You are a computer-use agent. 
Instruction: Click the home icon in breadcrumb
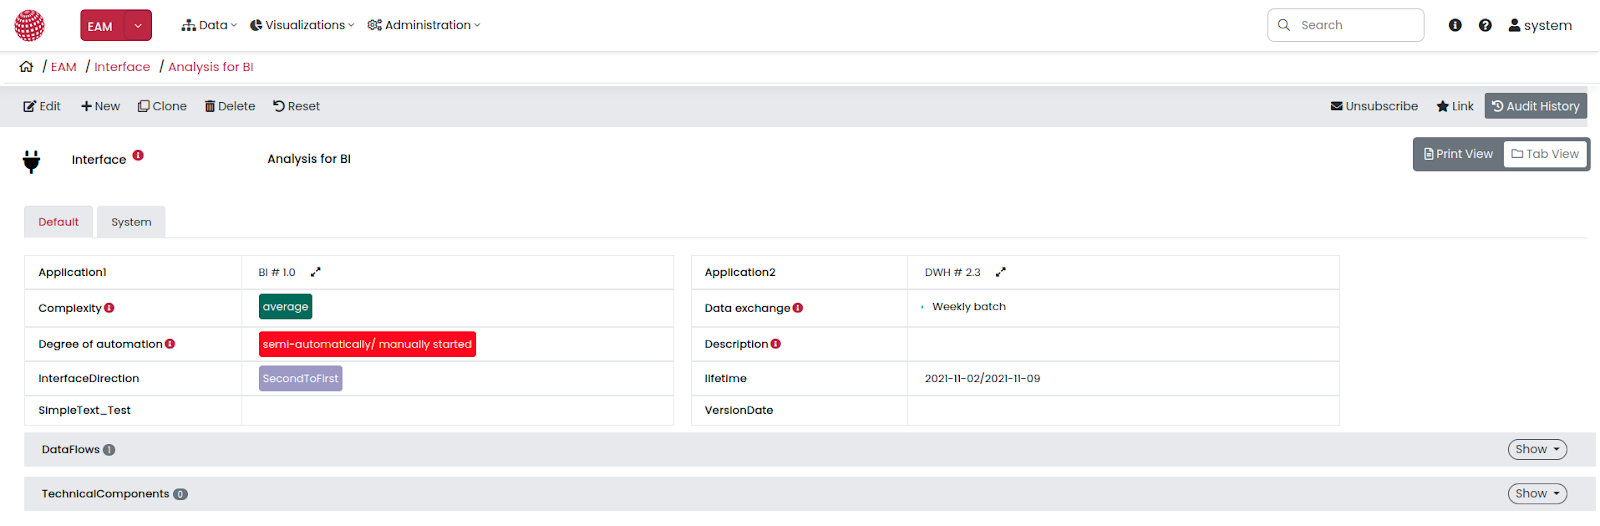pos(26,67)
